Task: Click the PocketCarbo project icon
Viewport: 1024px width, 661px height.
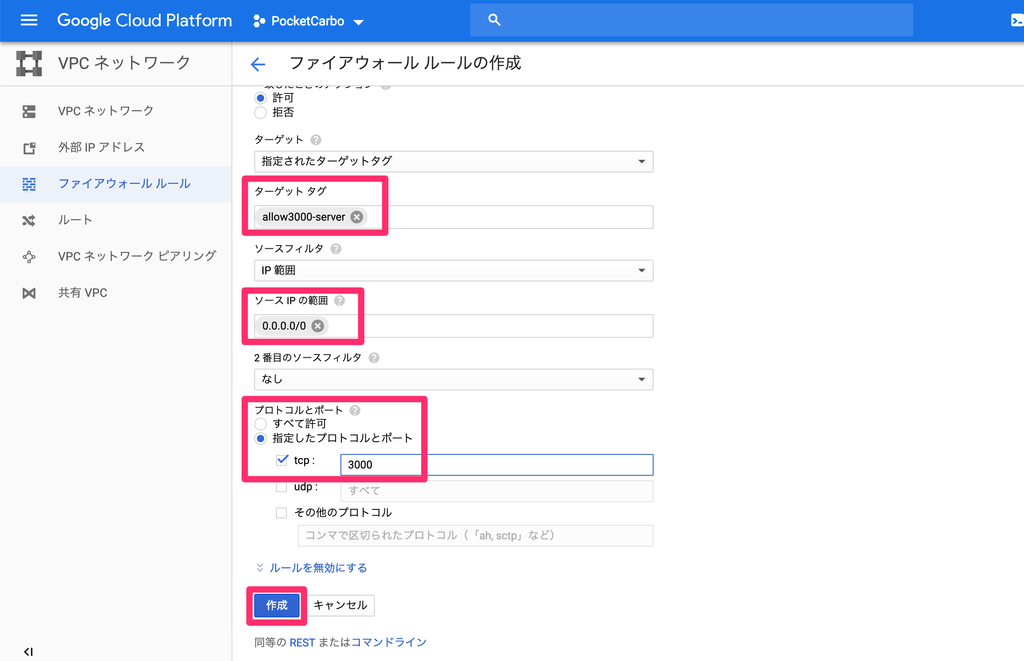Action: pos(259,21)
